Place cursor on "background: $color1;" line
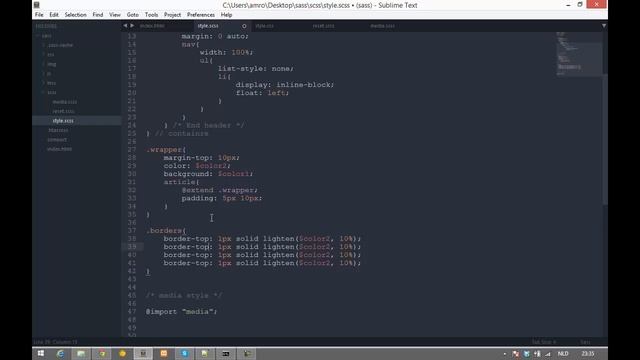Viewport: 640px width, 360px height. coord(208,174)
